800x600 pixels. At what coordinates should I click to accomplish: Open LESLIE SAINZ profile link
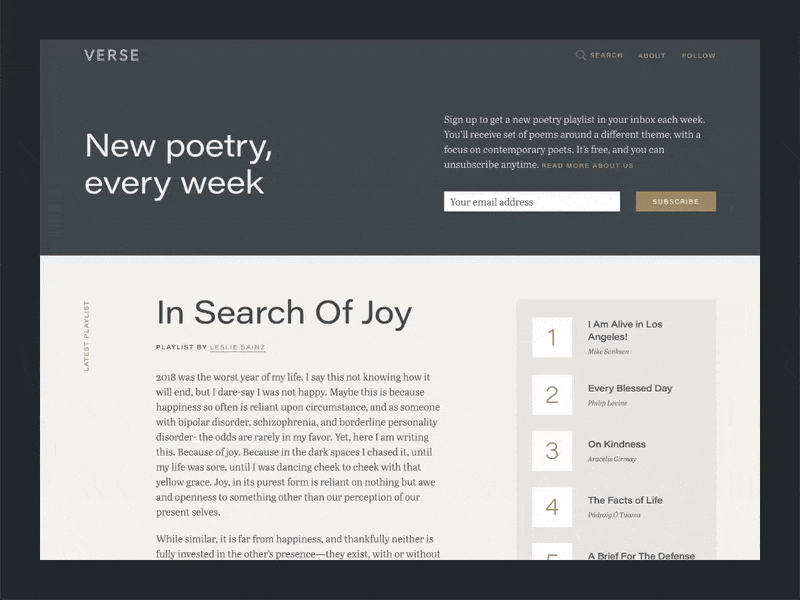click(237, 347)
